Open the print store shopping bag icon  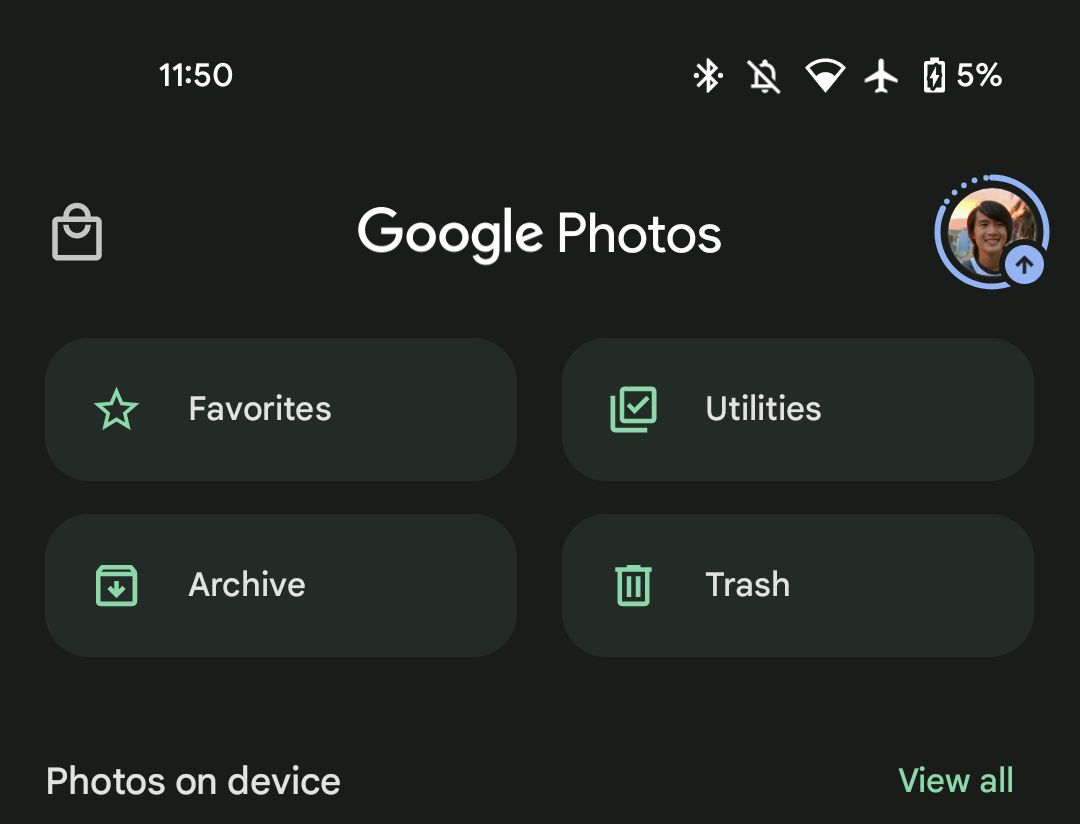pos(77,233)
